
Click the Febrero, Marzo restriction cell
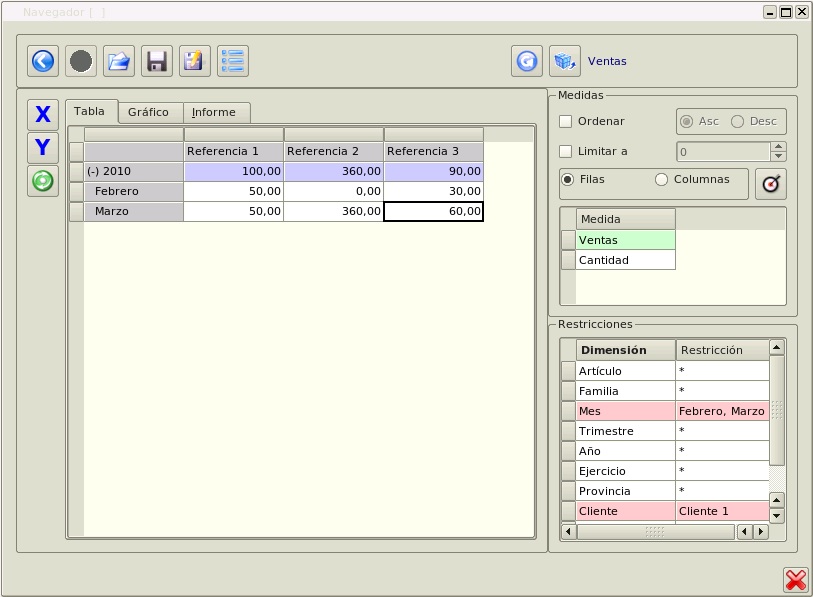[722, 411]
